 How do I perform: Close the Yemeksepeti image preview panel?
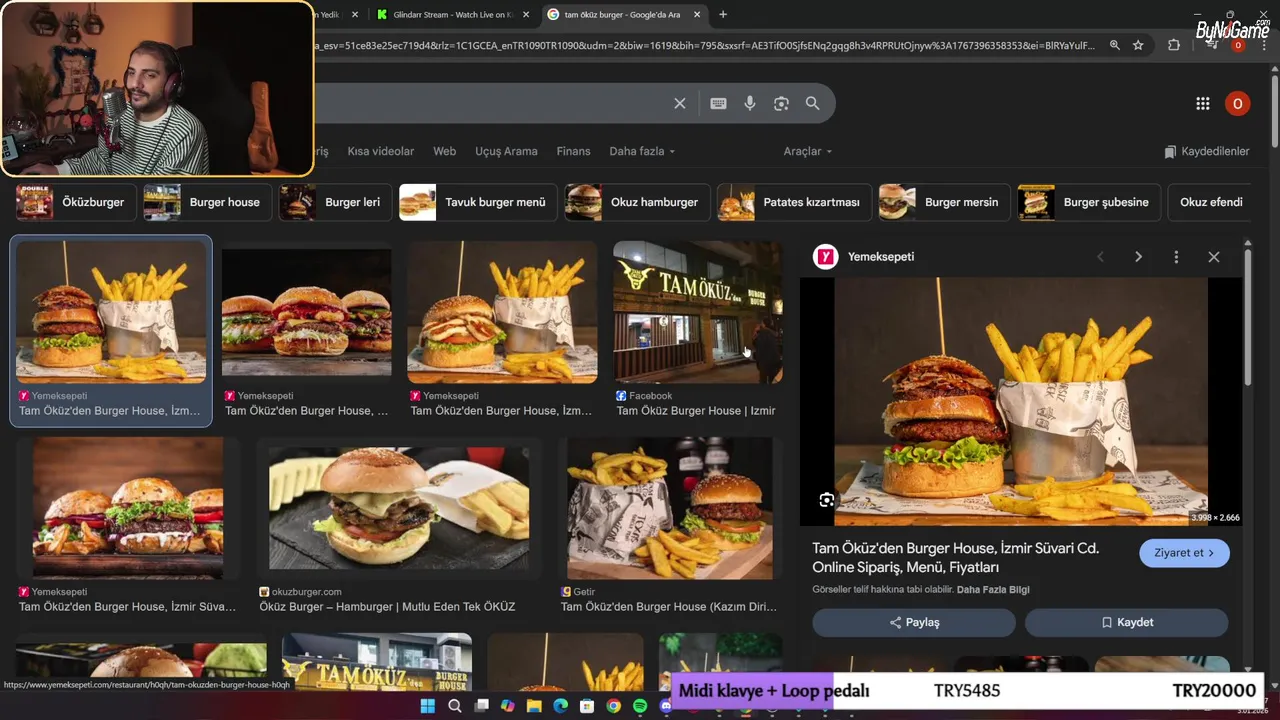[1214, 257]
